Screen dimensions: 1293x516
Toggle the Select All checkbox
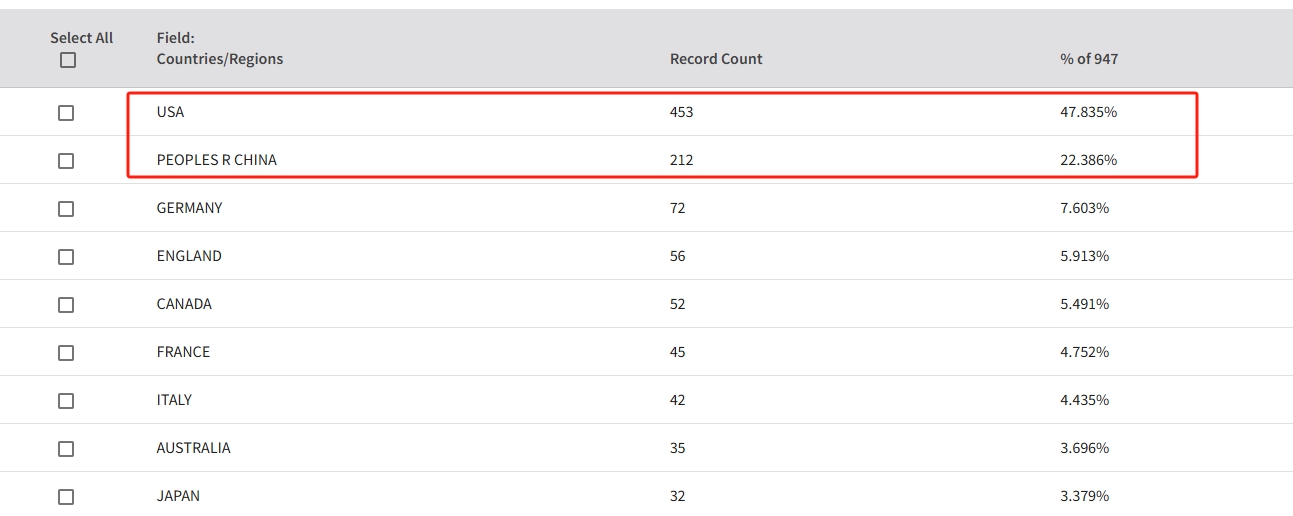(68, 60)
